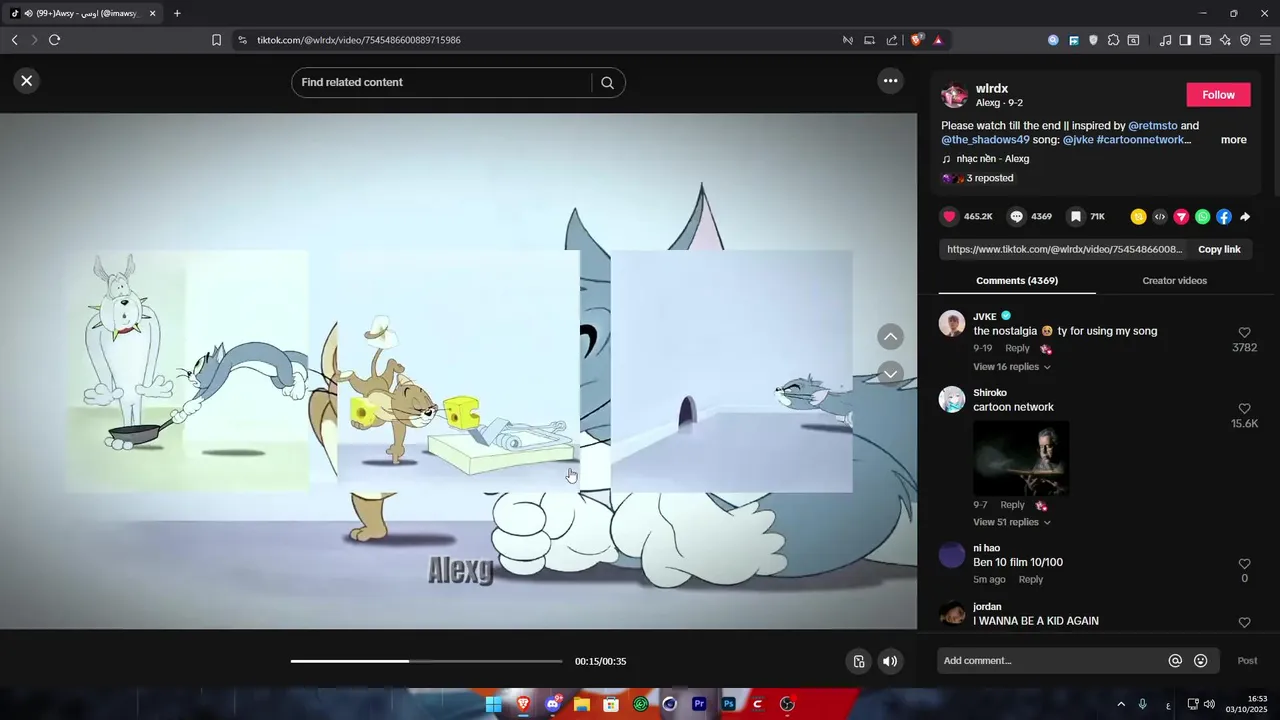
Task: Toggle the browser sidebar panel icon
Action: pyautogui.click(x=1185, y=40)
